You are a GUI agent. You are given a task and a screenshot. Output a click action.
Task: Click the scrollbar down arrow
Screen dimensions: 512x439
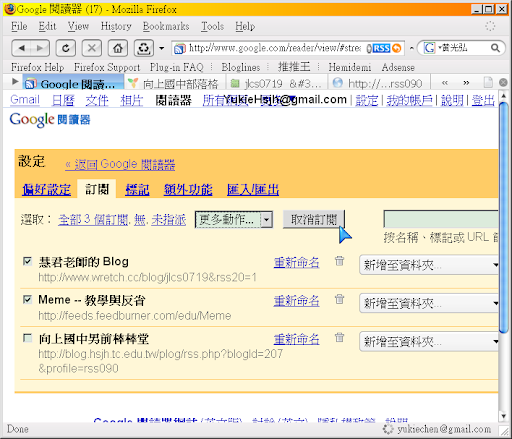pyautogui.click(x=504, y=416)
